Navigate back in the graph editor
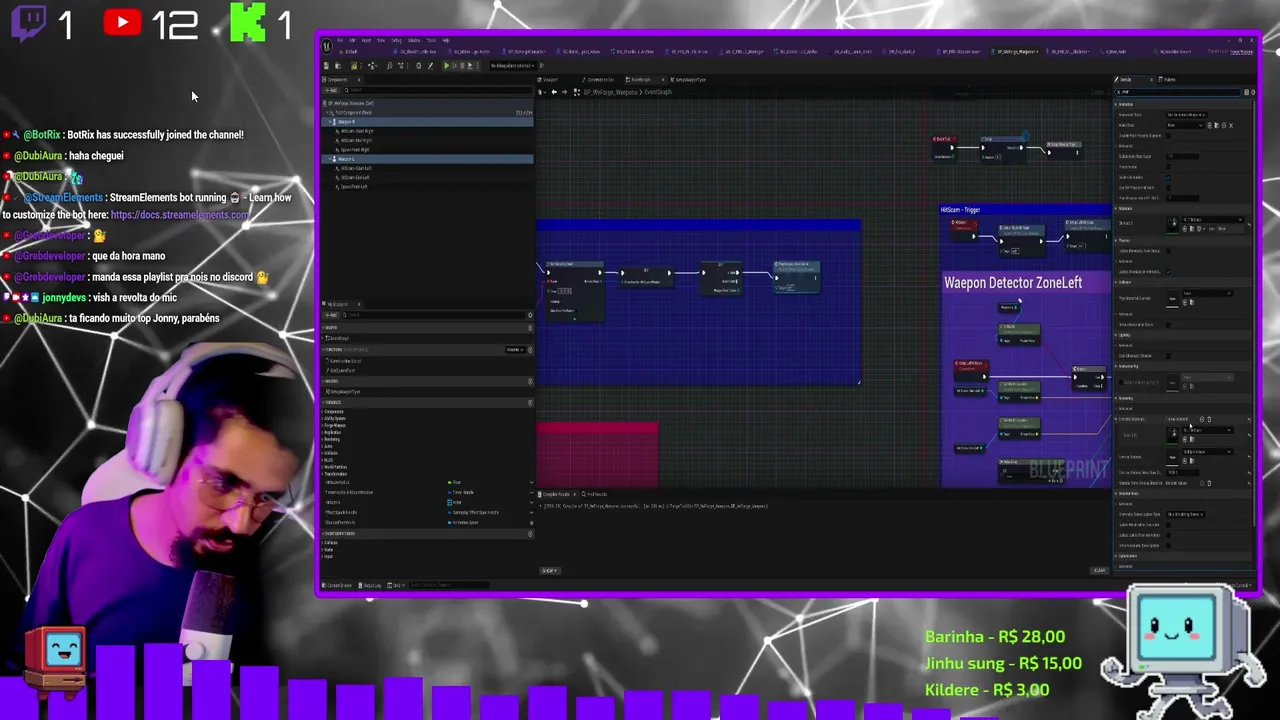 (554, 92)
